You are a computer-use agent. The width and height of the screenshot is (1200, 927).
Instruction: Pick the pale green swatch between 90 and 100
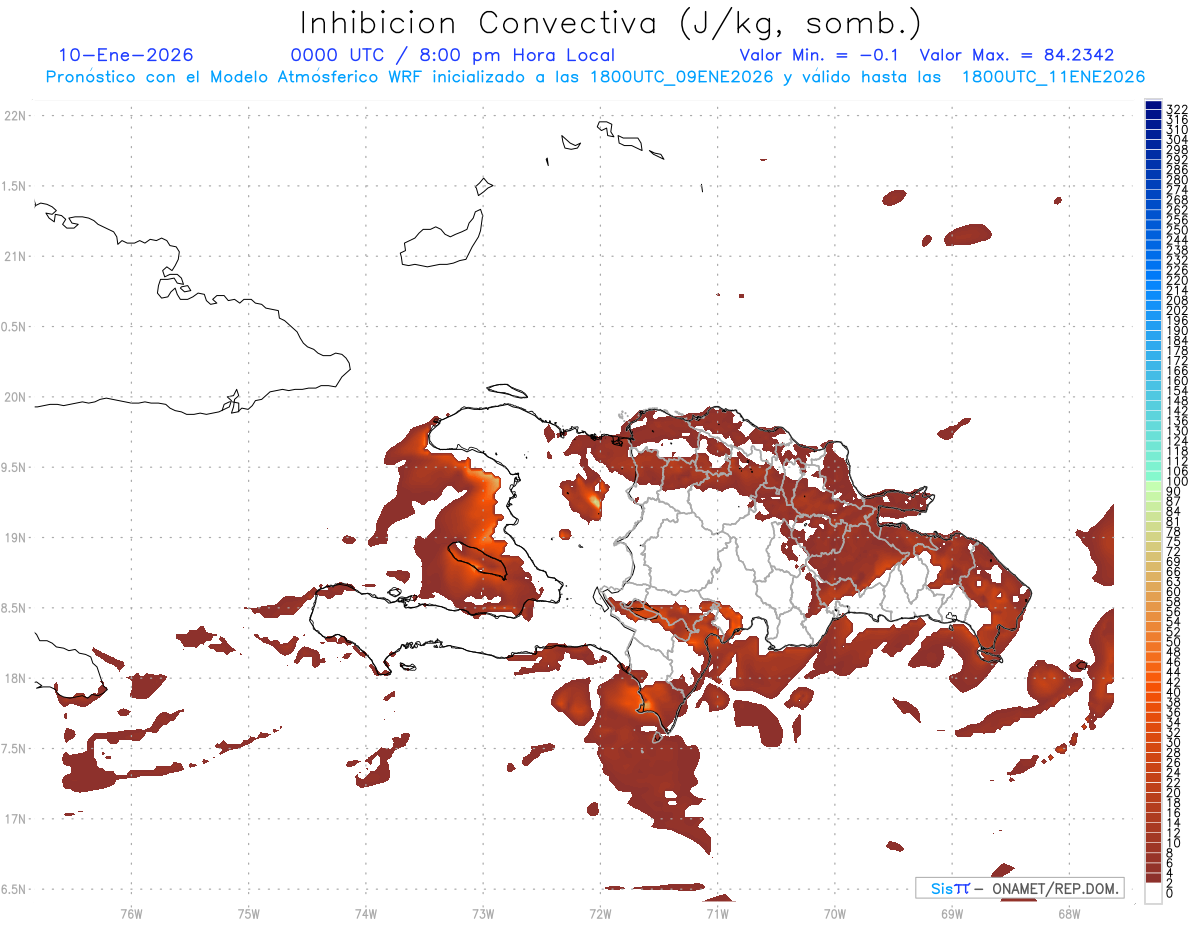click(x=1153, y=487)
